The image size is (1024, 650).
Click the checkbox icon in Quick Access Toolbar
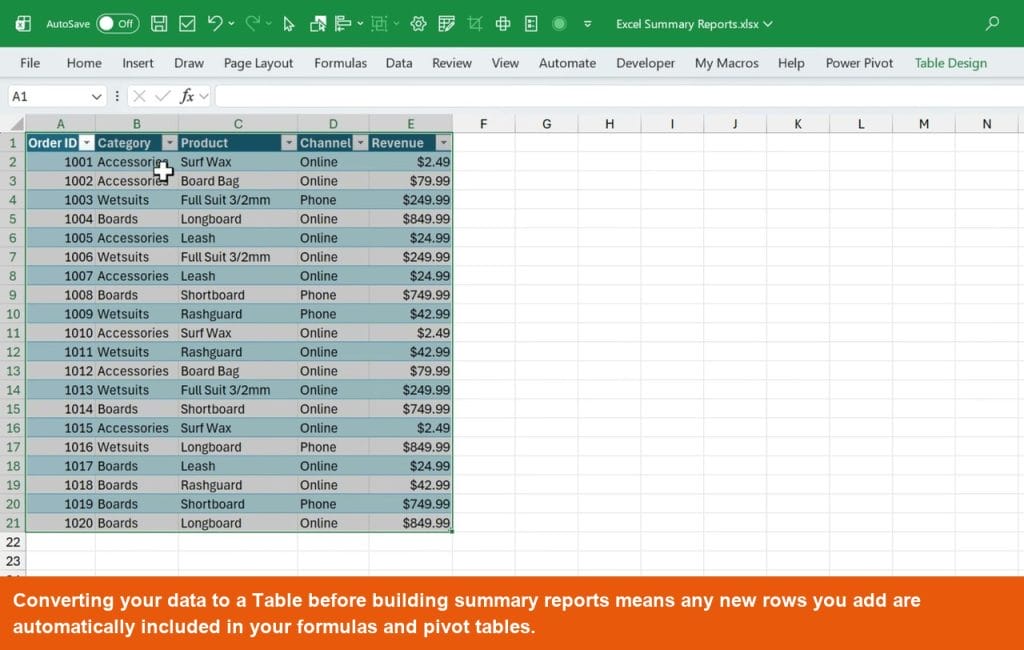[x=187, y=24]
